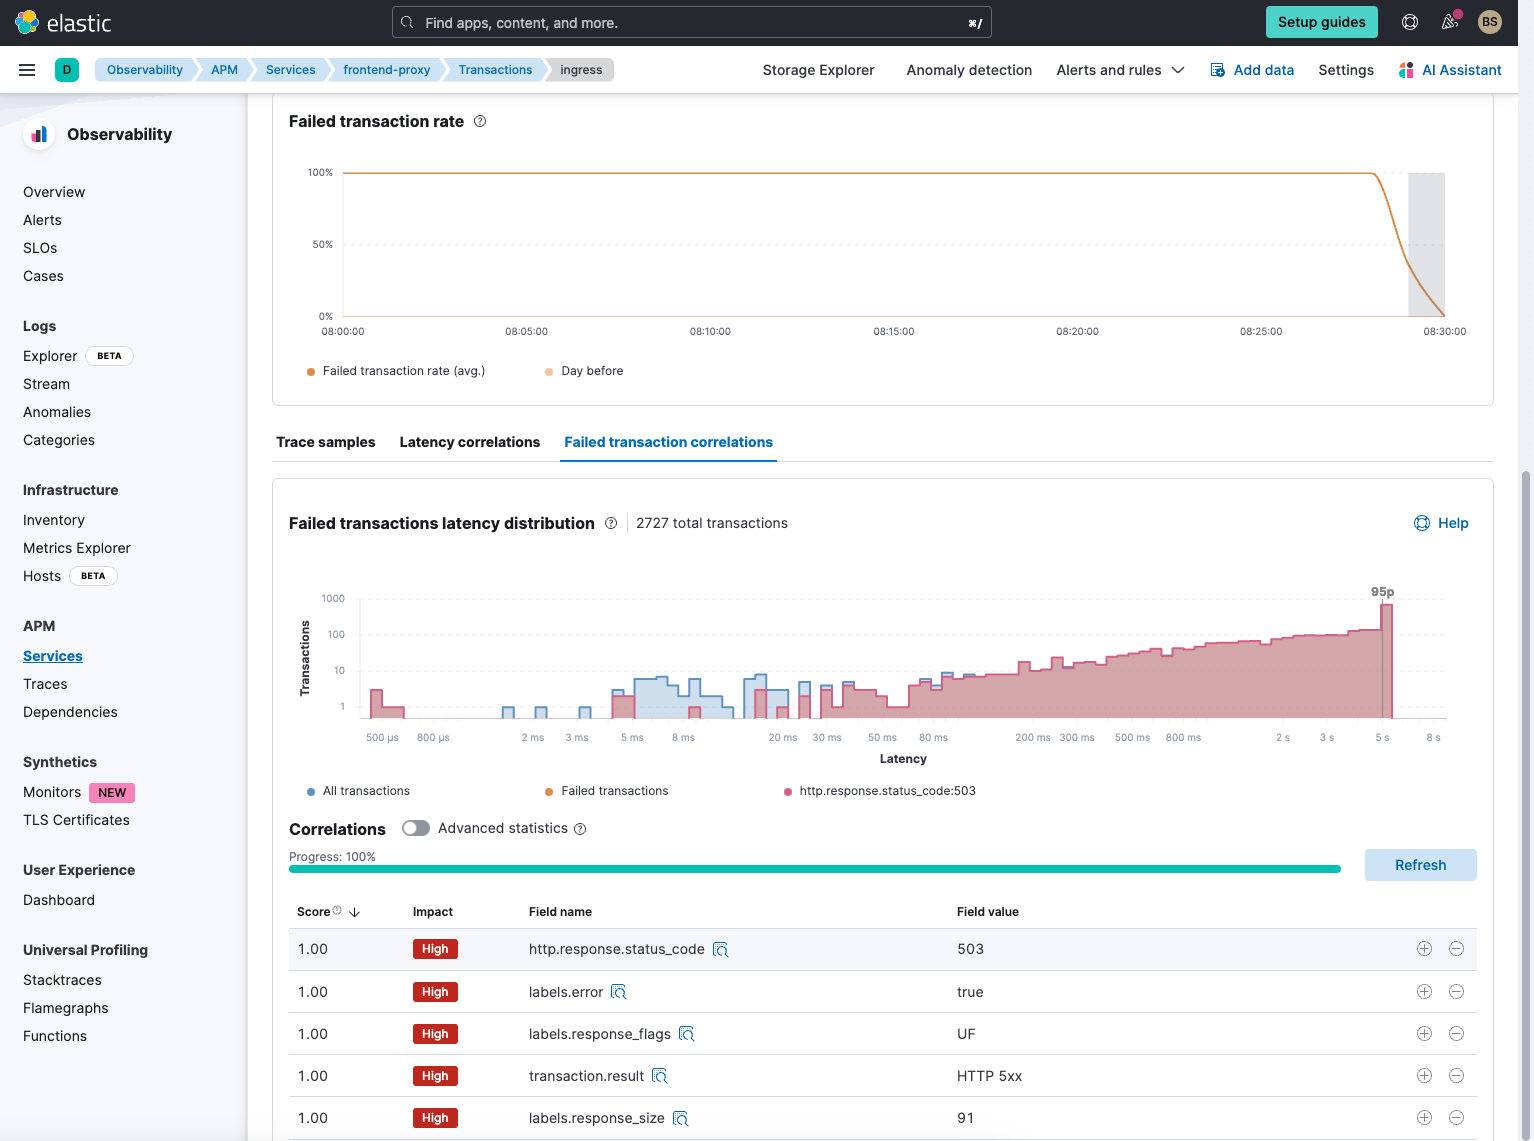Click the Setup guides button
Screen dimensions: 1534x1141
(x=1321, y=22)
